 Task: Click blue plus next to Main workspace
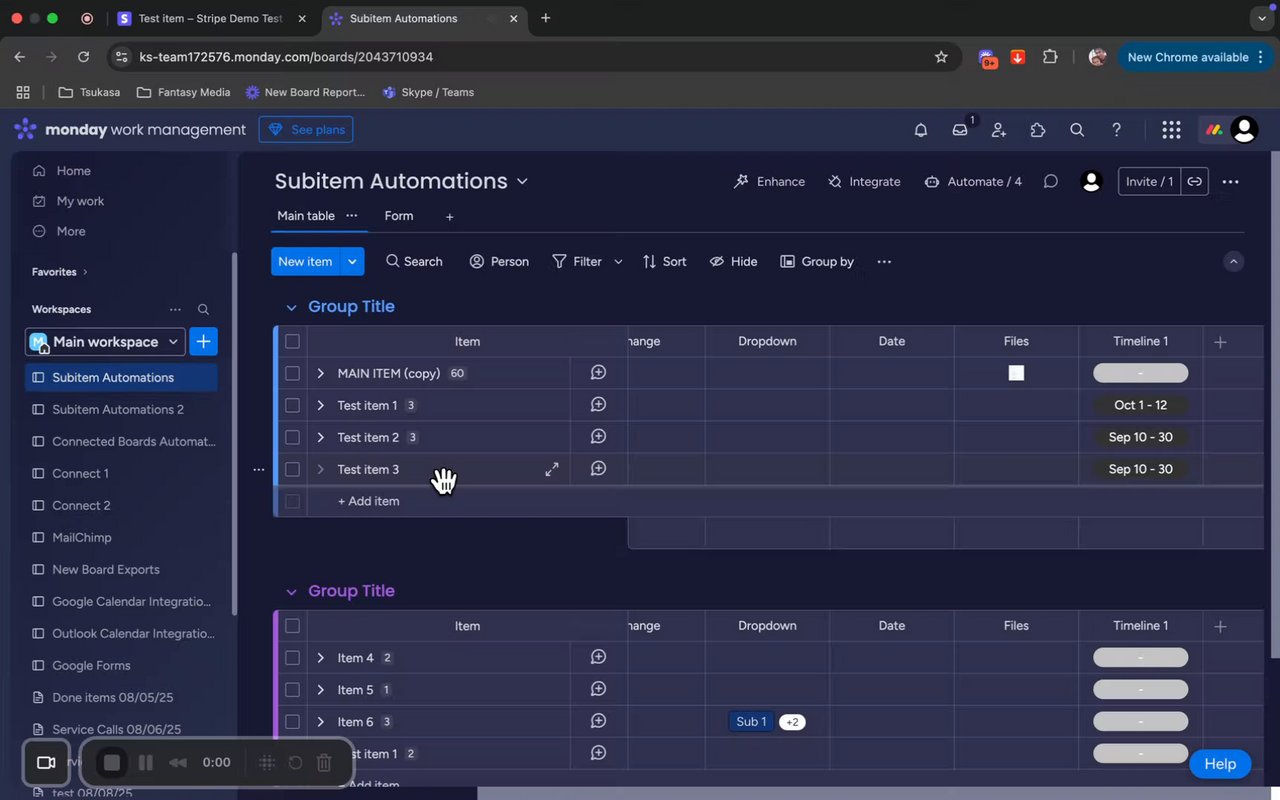pyautogui.click(x=203, y=342)
